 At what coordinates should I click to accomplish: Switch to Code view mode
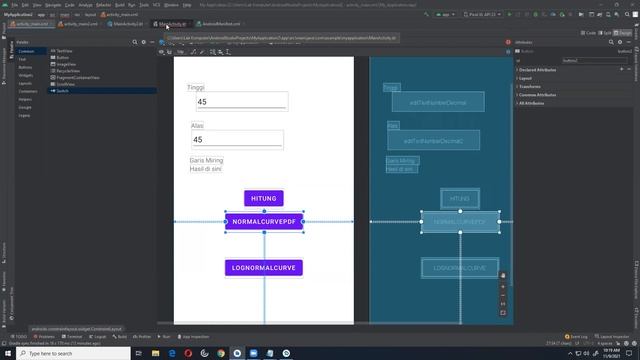coord(588,33)
